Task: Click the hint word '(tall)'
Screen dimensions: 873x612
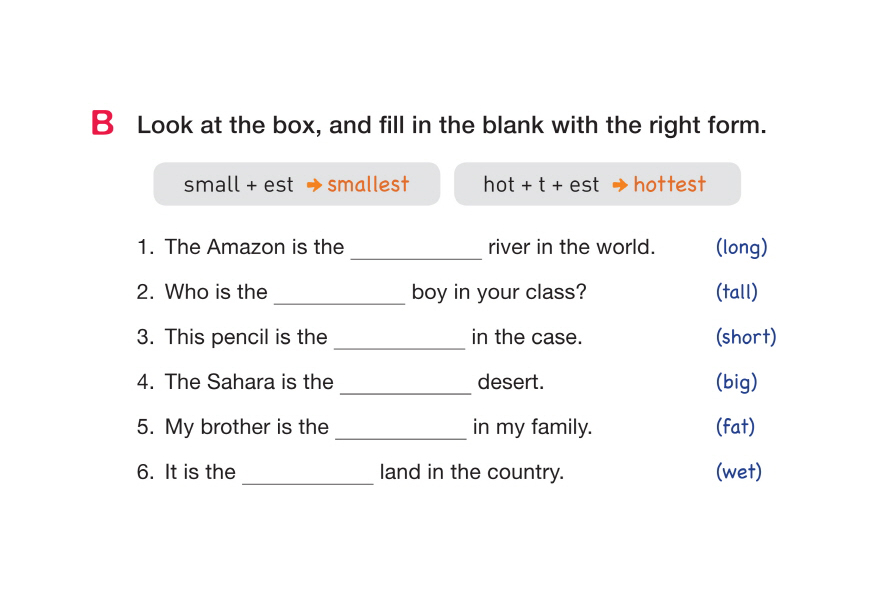Action: pos(736,292)
